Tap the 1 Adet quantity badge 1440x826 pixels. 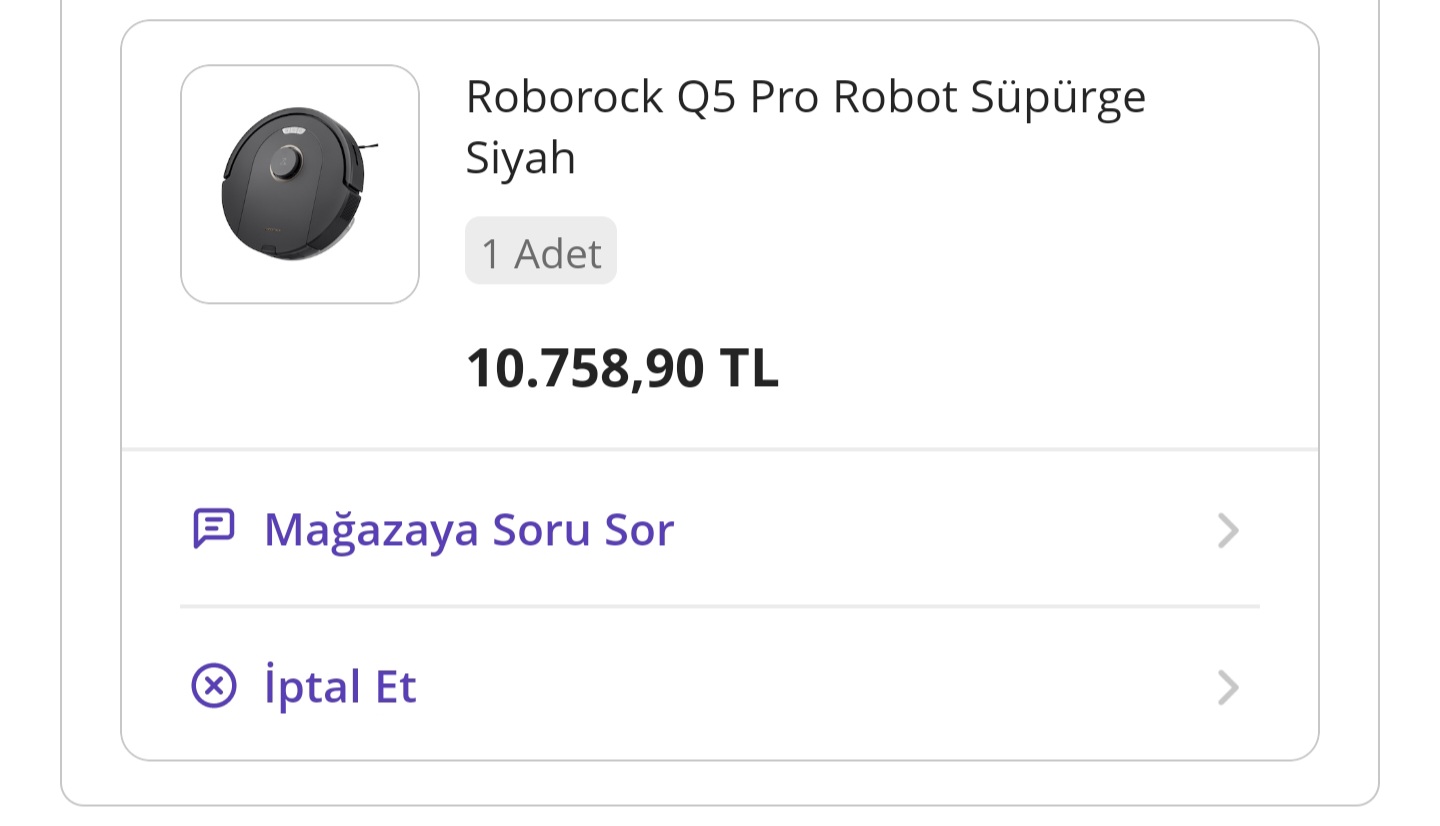541,251
